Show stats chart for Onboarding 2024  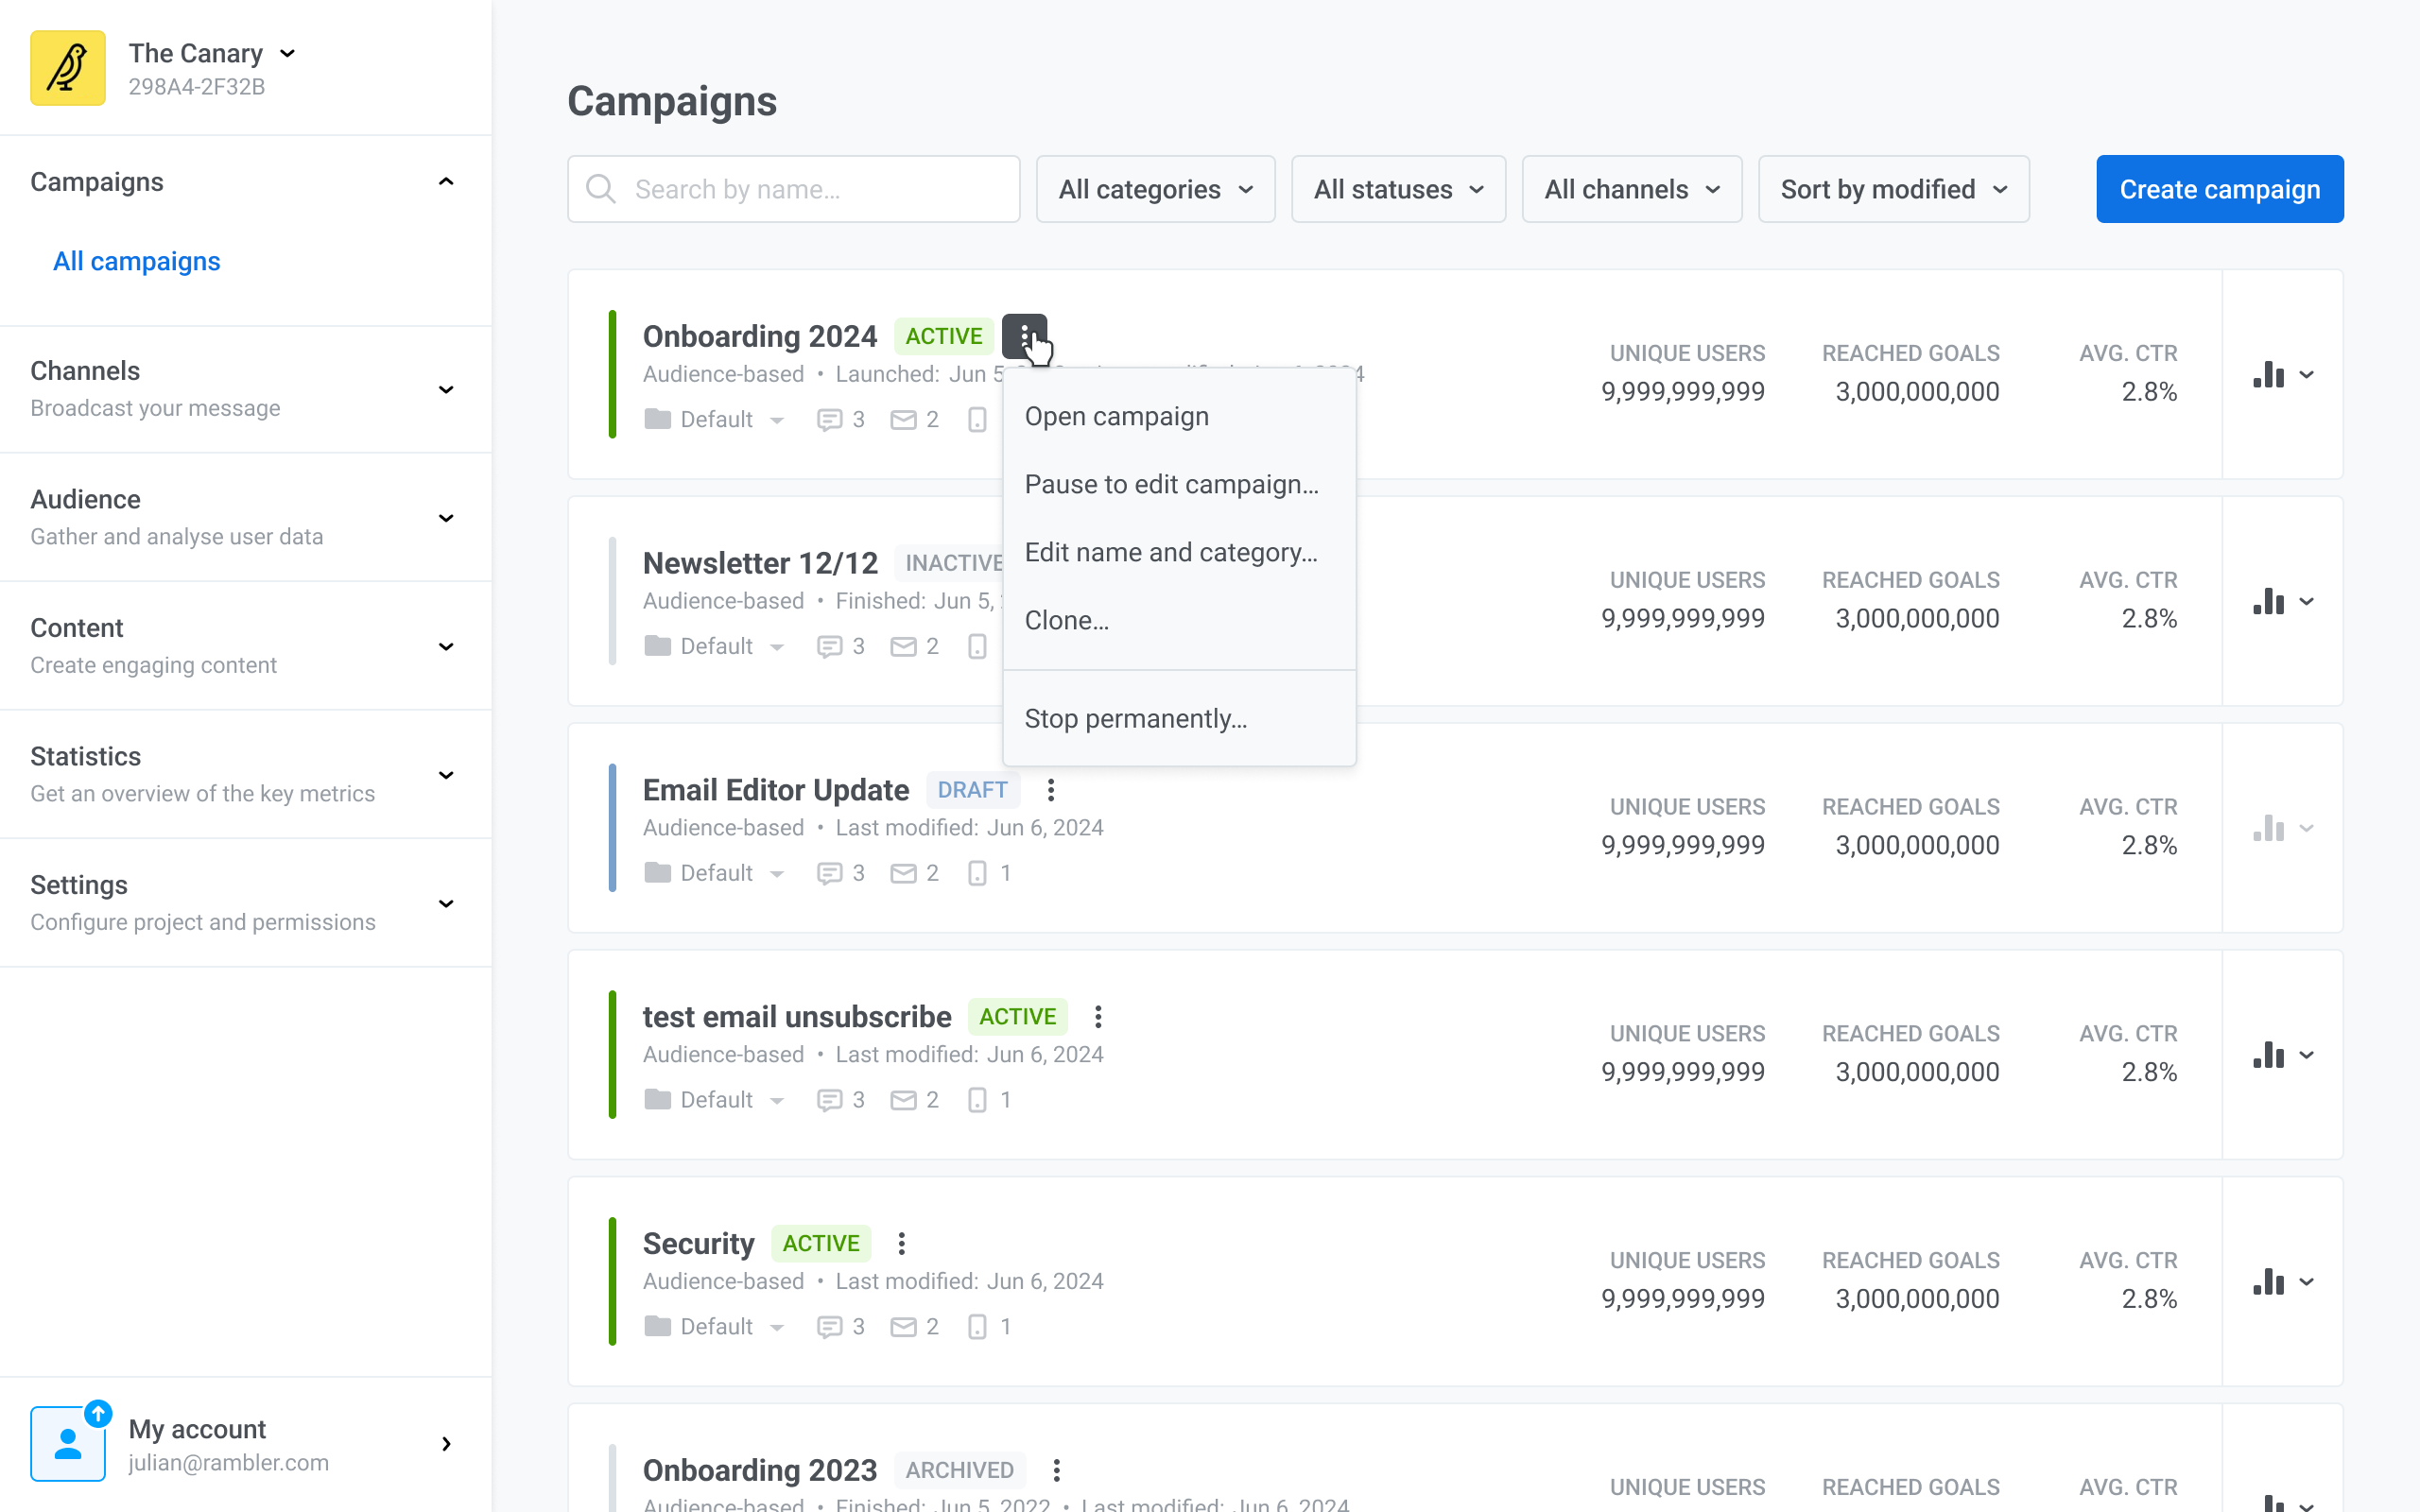pyautogui.click(x=2283, y=375)
